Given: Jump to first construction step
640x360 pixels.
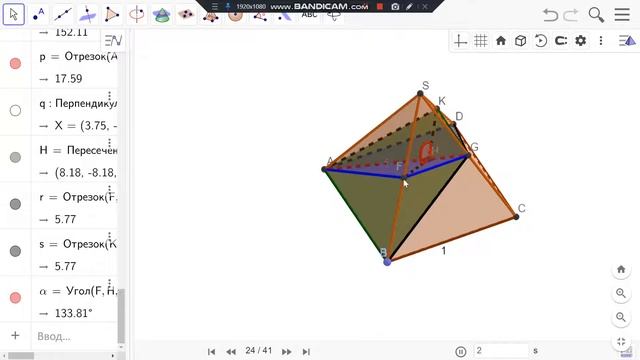Looking at the screenshot, I should point(211,352).
